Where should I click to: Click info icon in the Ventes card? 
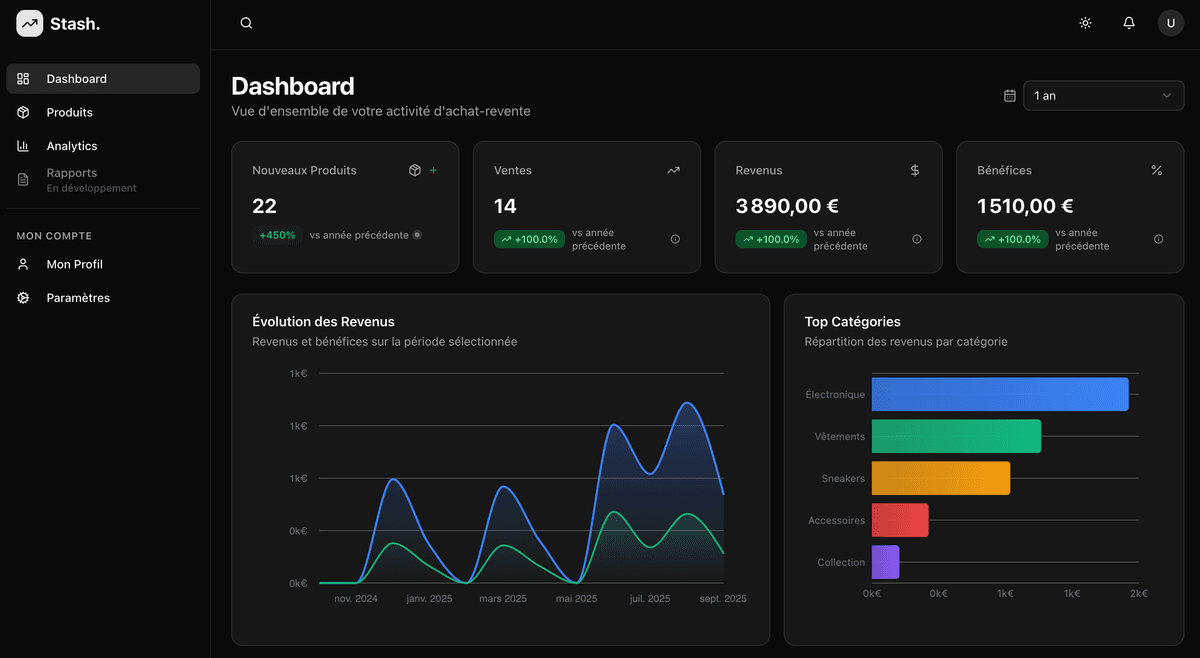point(675,239)
